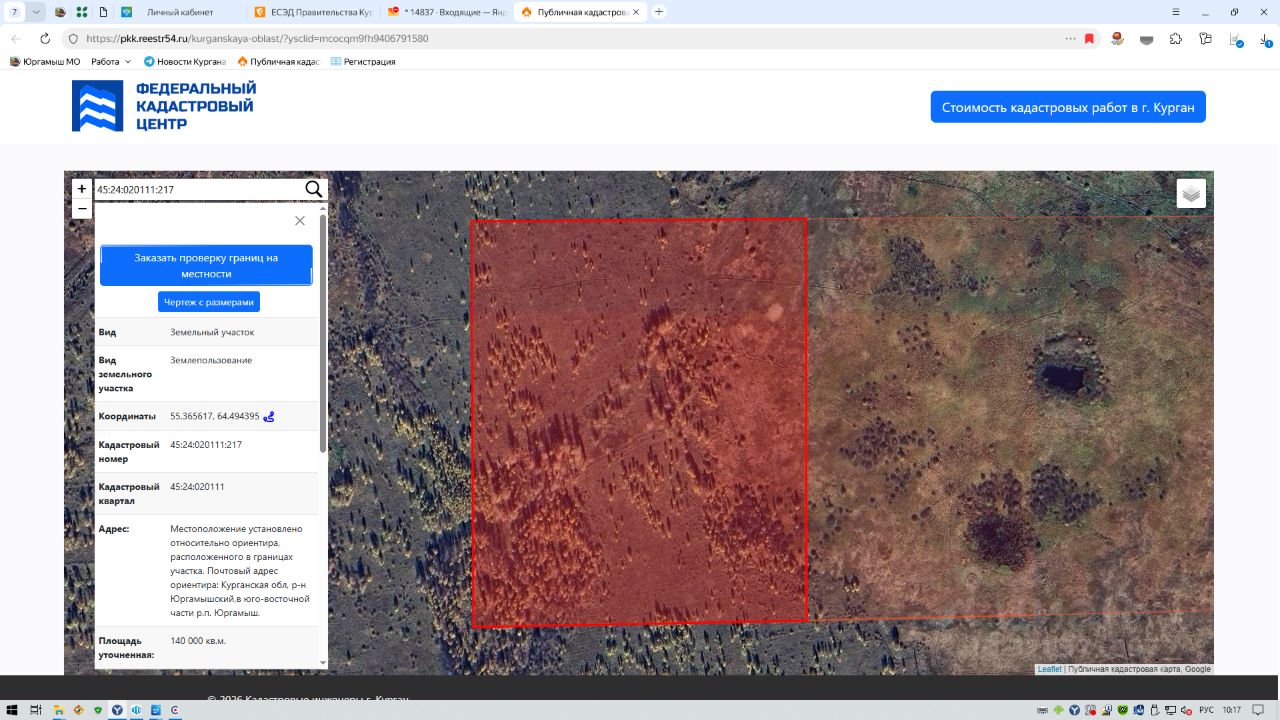Open the Leaflet attribution link
The height and width of the screenshot is (720, 1280).
pos(1049,669)
